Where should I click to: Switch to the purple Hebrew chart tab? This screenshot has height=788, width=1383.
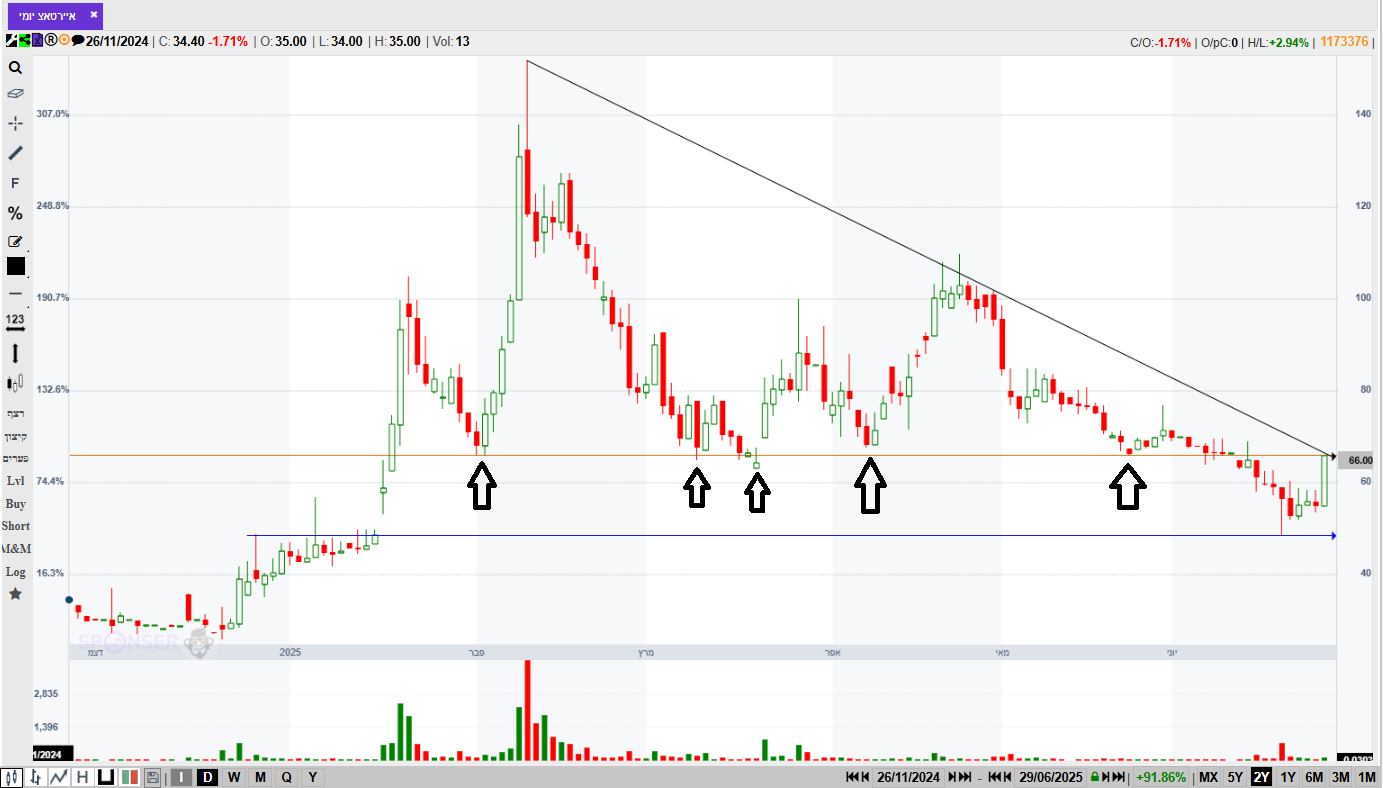click(55, 15)
